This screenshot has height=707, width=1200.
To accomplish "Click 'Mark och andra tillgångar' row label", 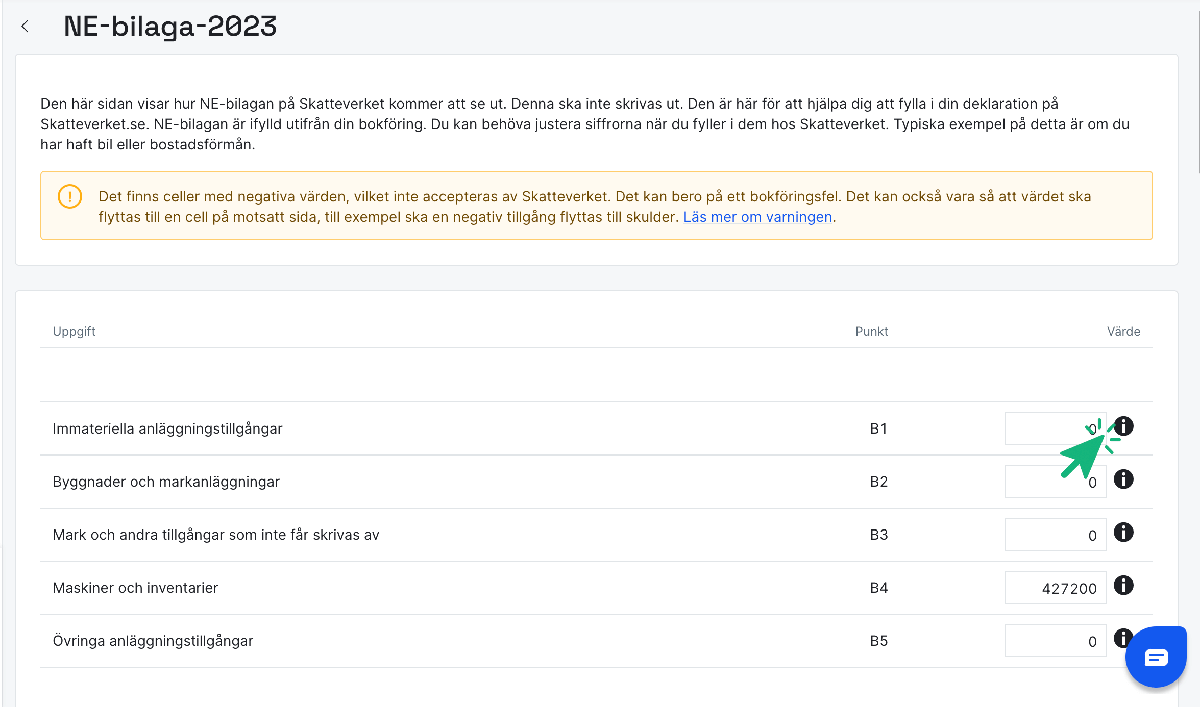I will tap(216, 535).
